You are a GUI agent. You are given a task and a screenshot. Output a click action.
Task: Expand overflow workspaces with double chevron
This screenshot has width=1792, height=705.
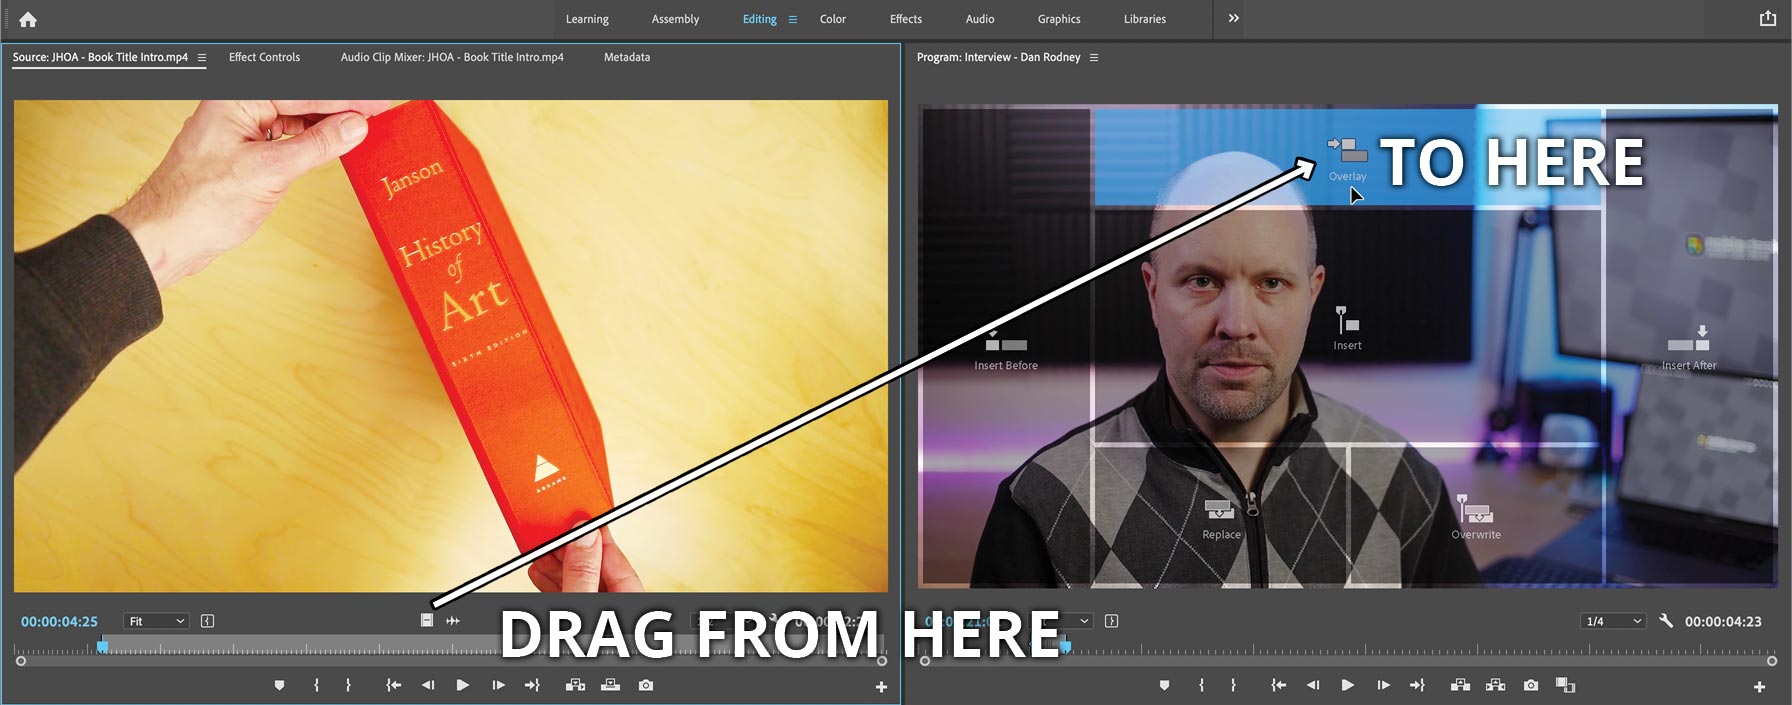tap(1233, 18)
